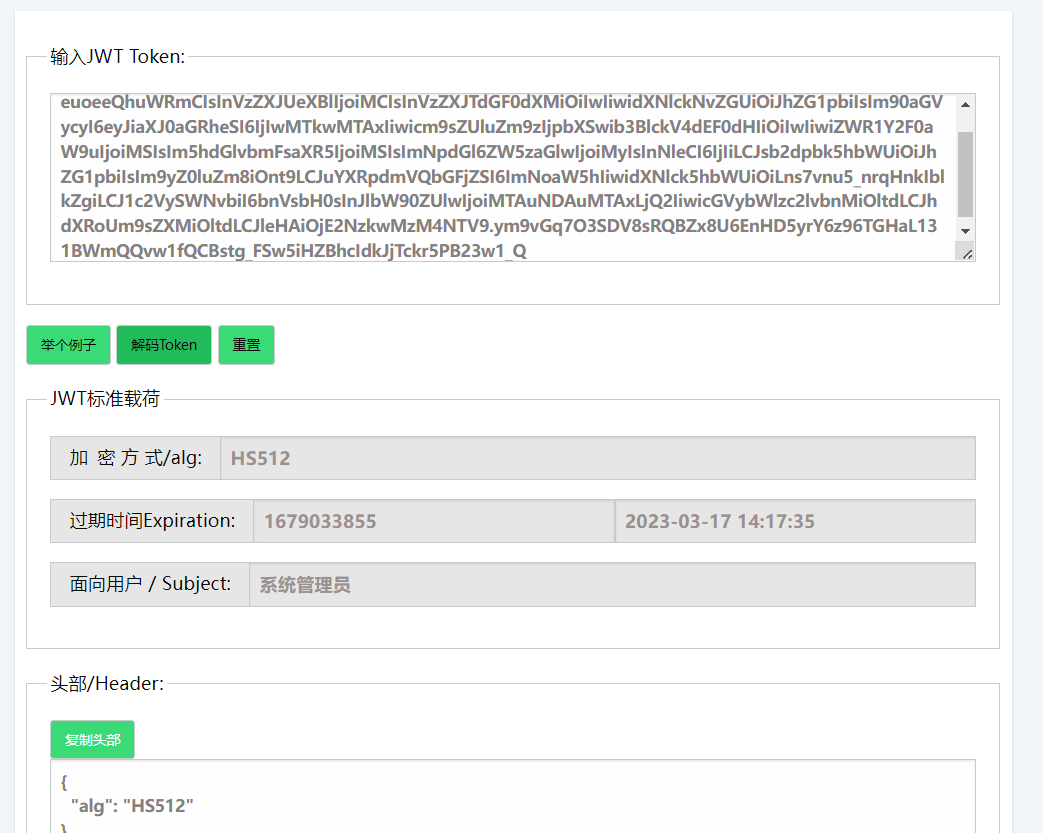Click inside the JWT Token input textarea

click(x=500, y=177)
